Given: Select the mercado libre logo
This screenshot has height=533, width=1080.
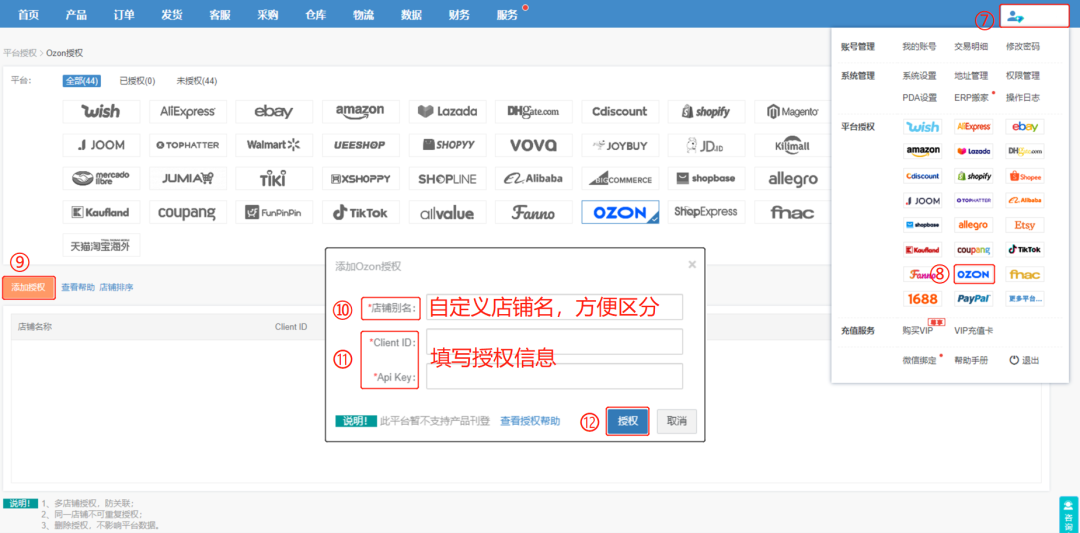Looking at the screenshot, I should (101, 178).
